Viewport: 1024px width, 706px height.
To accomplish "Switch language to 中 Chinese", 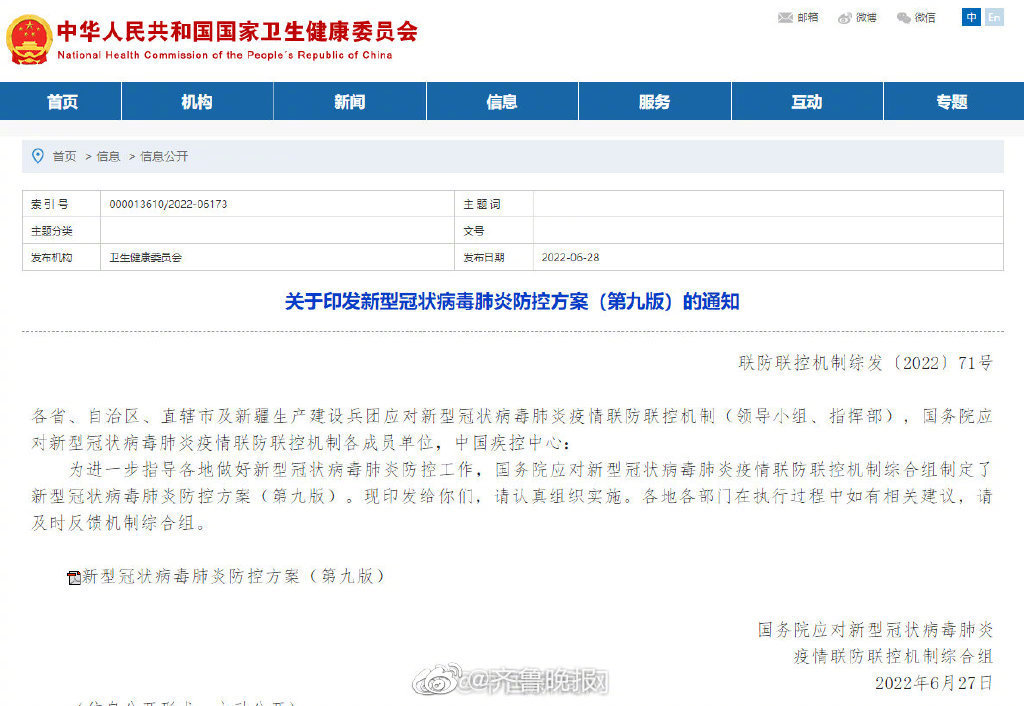I will tap(969, 17).
